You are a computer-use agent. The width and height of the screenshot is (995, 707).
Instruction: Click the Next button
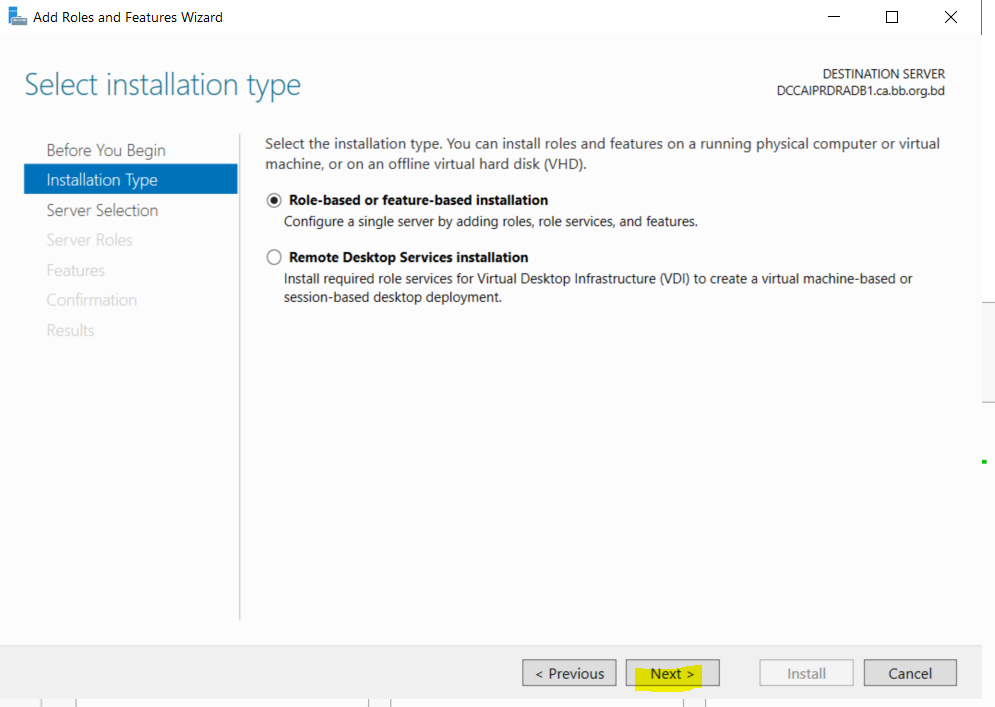coord(673,673)
